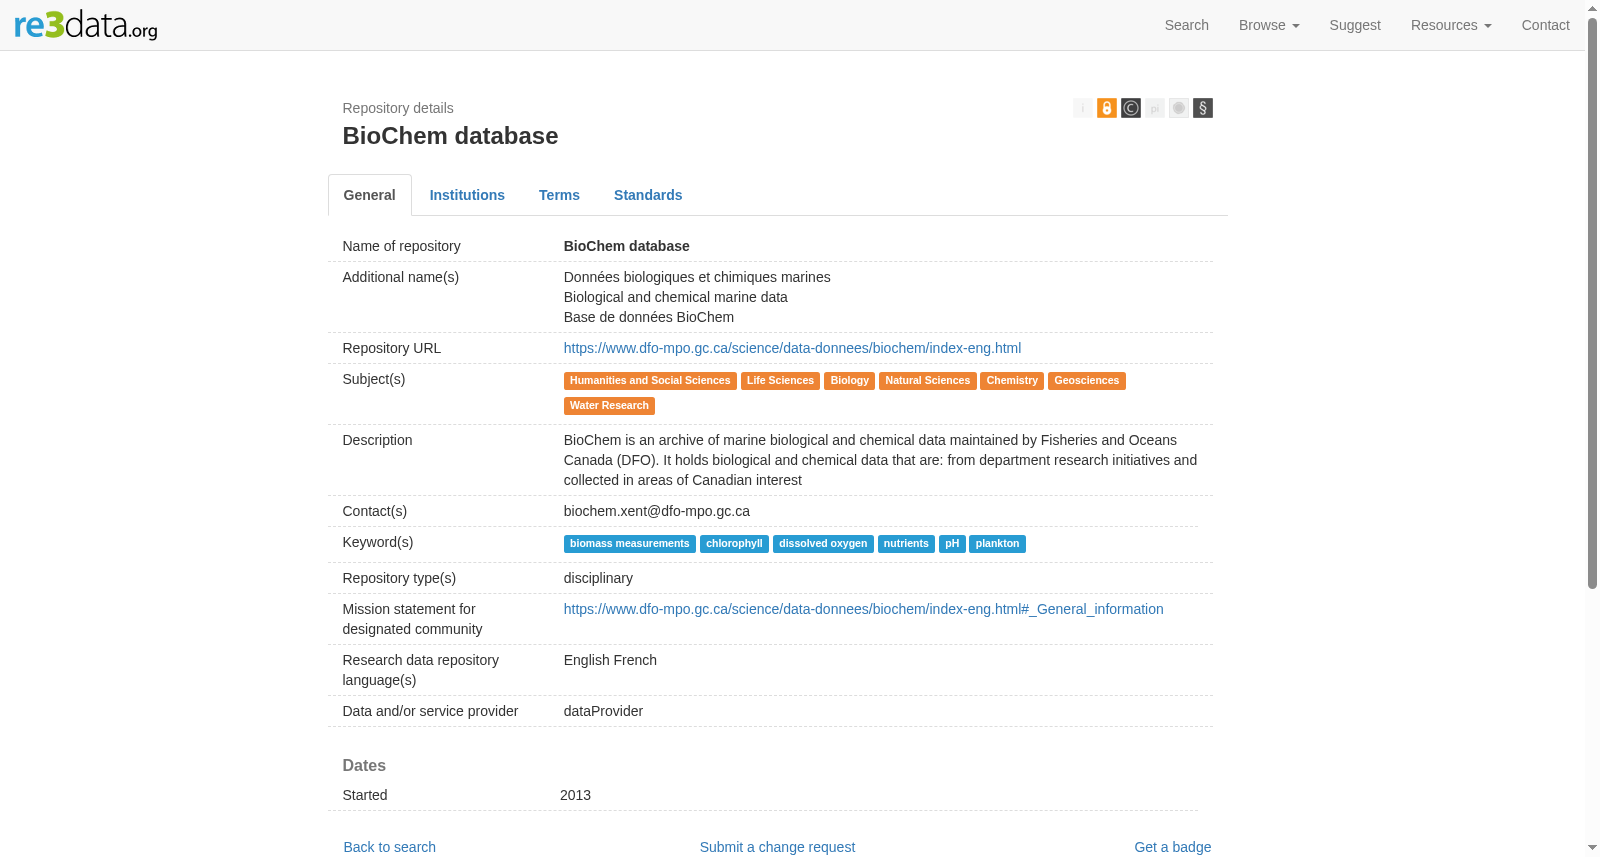The image size is (1600, 857).
Task: Click the 'BioChem database' page heading
Action: (450, 136)
